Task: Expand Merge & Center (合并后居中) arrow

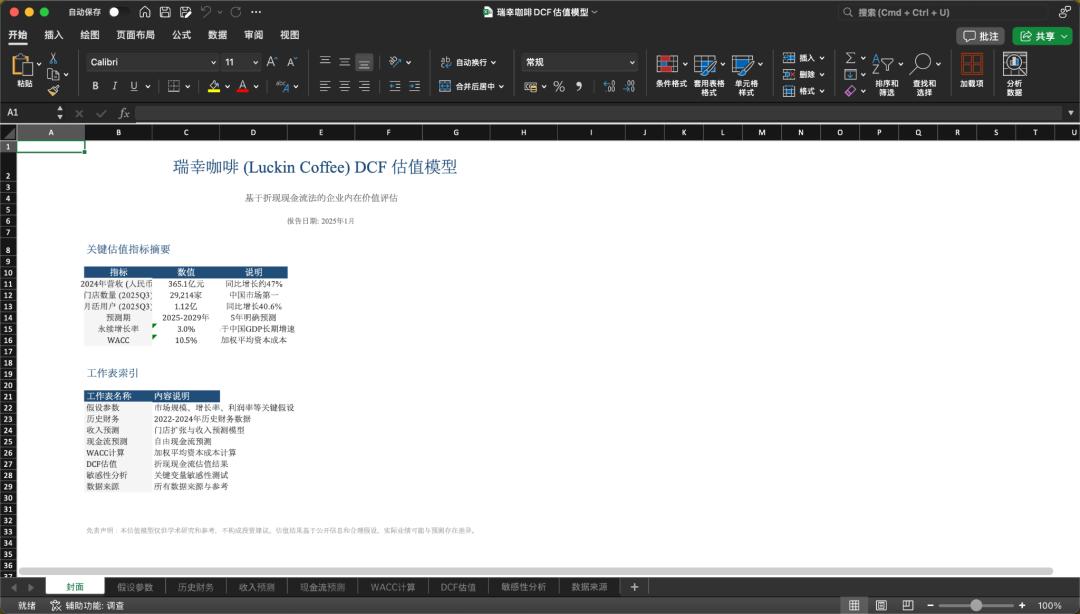Action: (501, 87)
